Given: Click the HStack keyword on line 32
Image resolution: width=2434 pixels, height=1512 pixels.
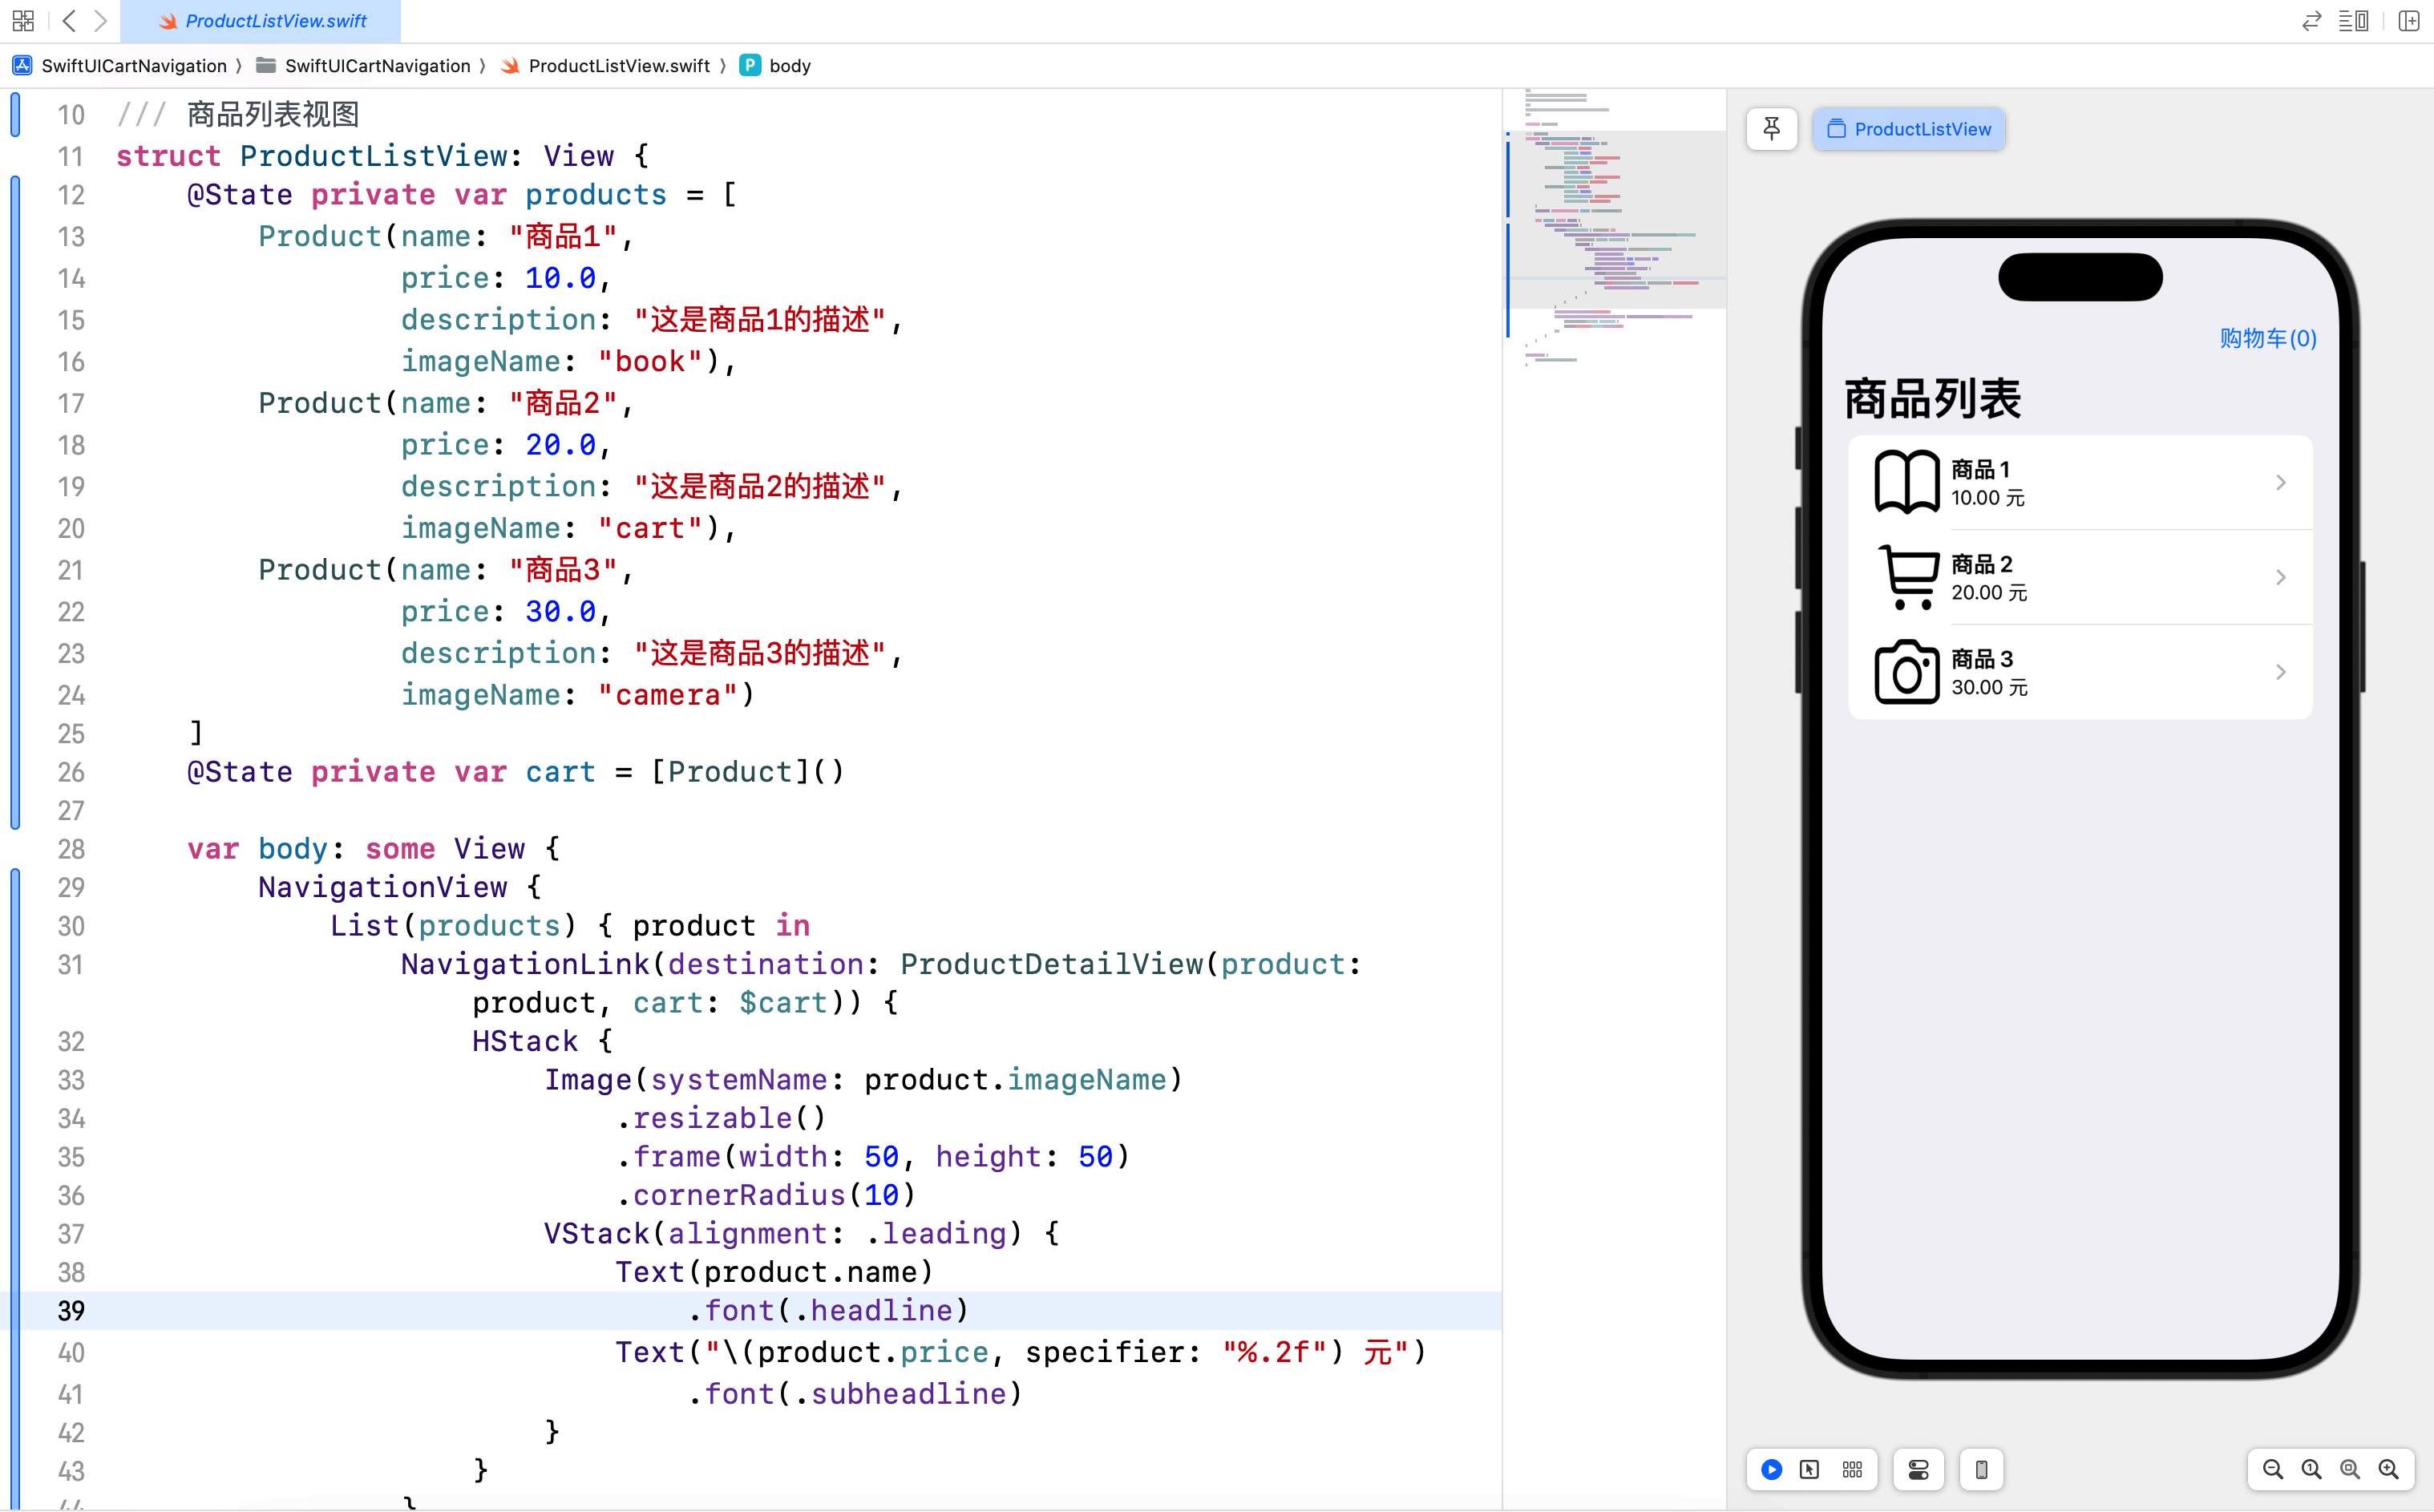Looking at the screenshot, I should pyautogui.click(x=525, y=1042).
